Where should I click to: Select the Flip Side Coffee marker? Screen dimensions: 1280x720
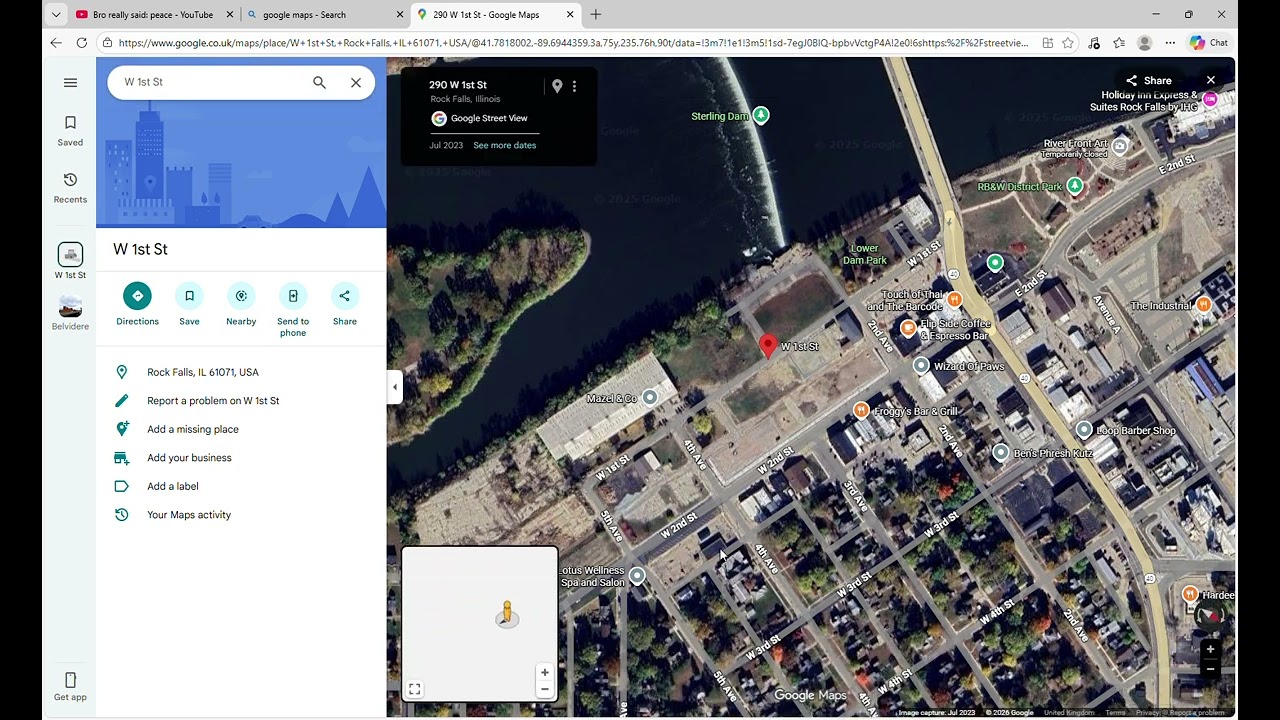click(909, 327)
